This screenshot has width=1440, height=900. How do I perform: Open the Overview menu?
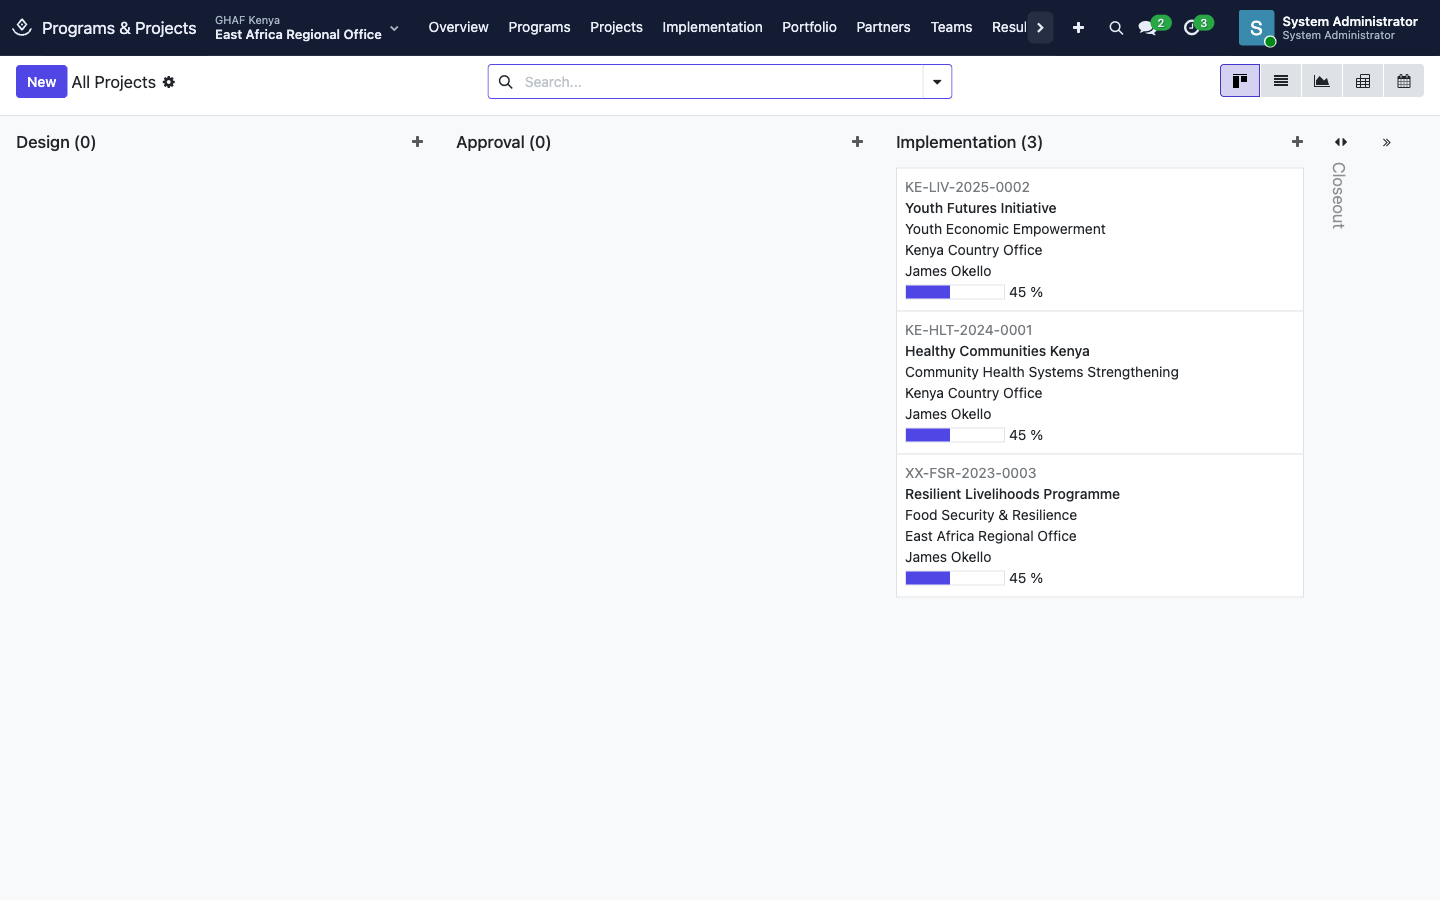click(459, 28)
